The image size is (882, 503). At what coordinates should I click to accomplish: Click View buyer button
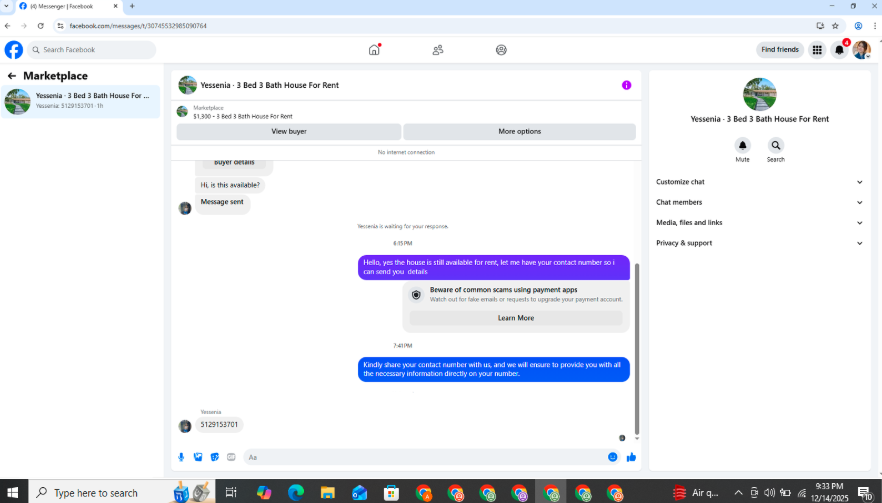289,131
